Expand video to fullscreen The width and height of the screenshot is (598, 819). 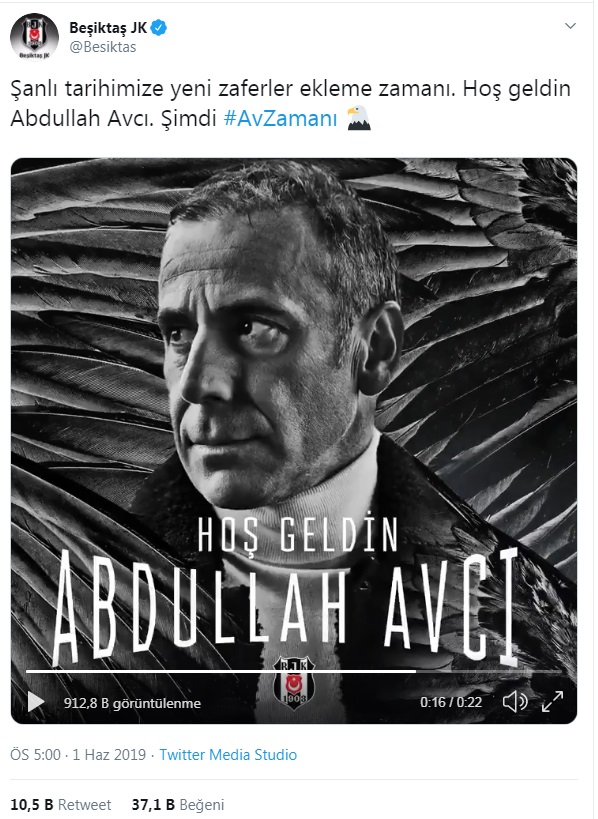[x=552, y=701]
